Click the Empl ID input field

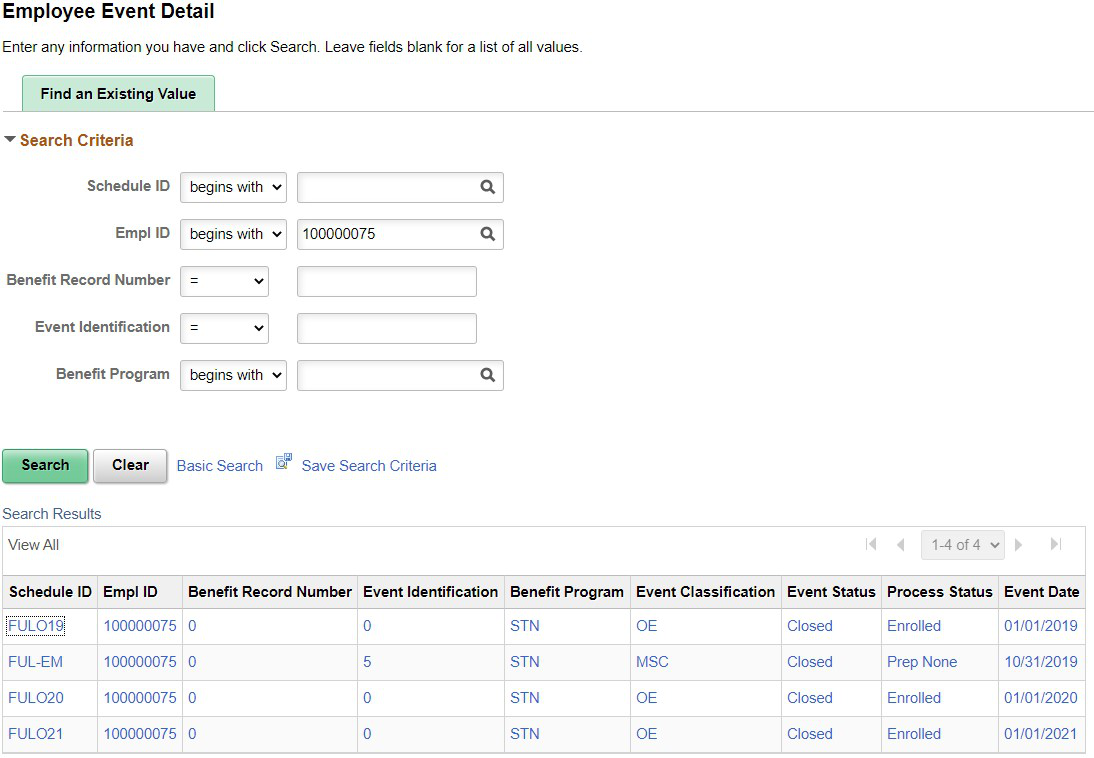pos(388,234)
